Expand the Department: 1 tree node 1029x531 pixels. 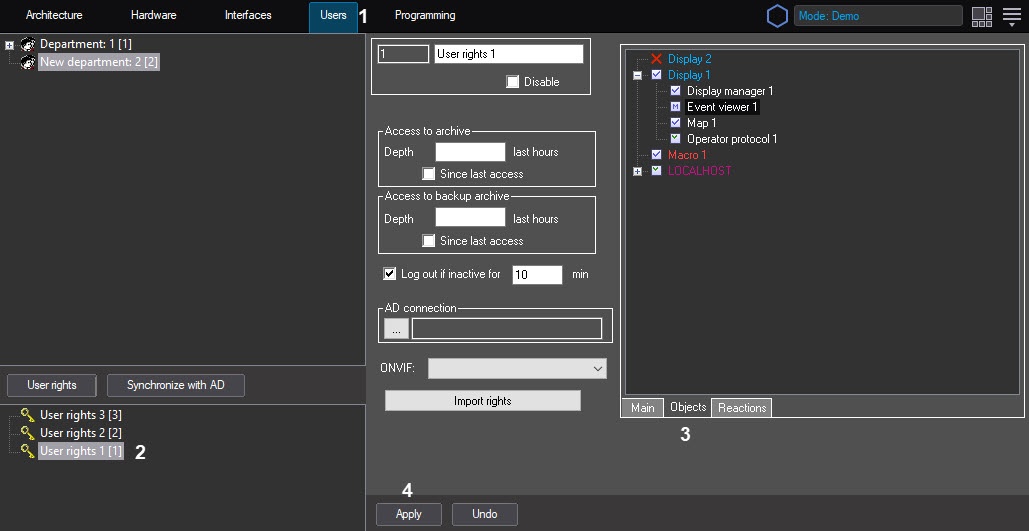click(x=9, y=45)
